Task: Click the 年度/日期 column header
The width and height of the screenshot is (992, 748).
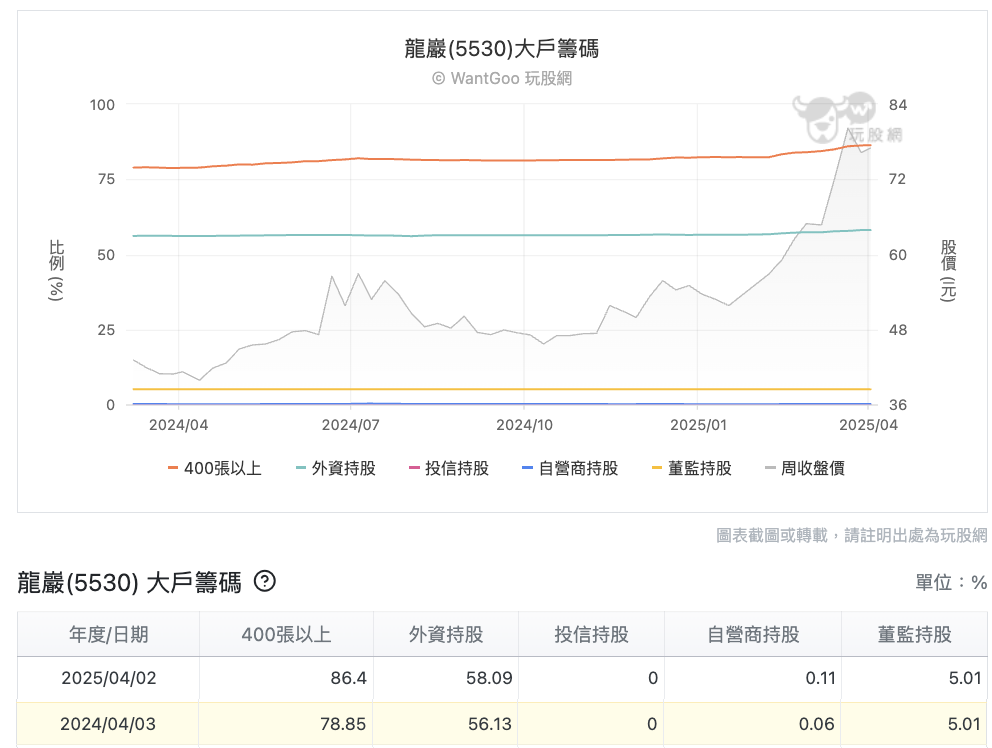Action: point(107,634)
